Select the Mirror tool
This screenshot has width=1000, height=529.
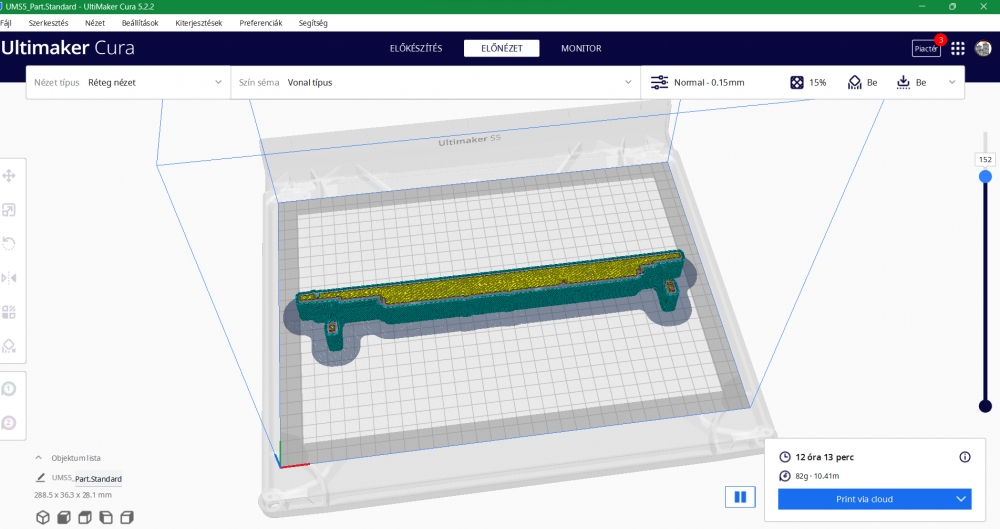click(9, 278)
